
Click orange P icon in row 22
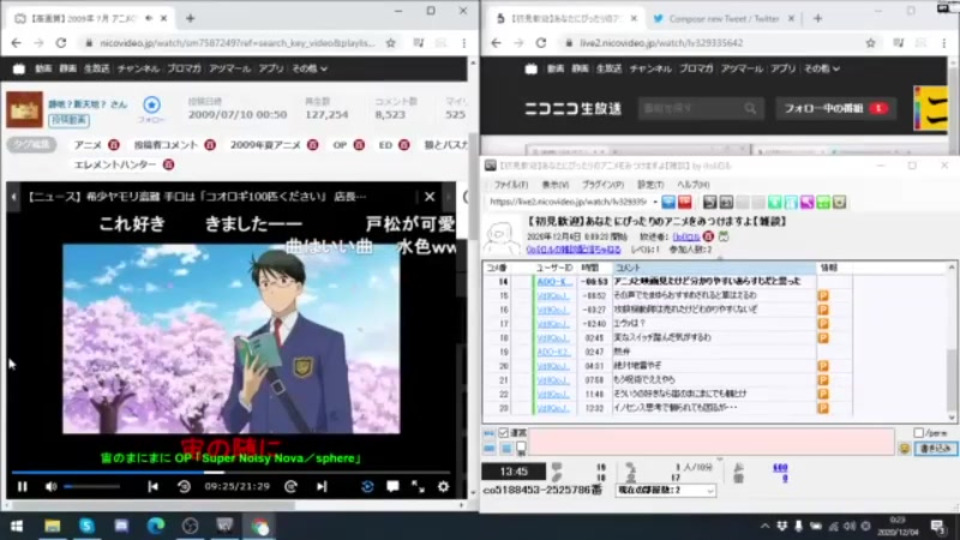pyautogui.click(x=823, y=394)
